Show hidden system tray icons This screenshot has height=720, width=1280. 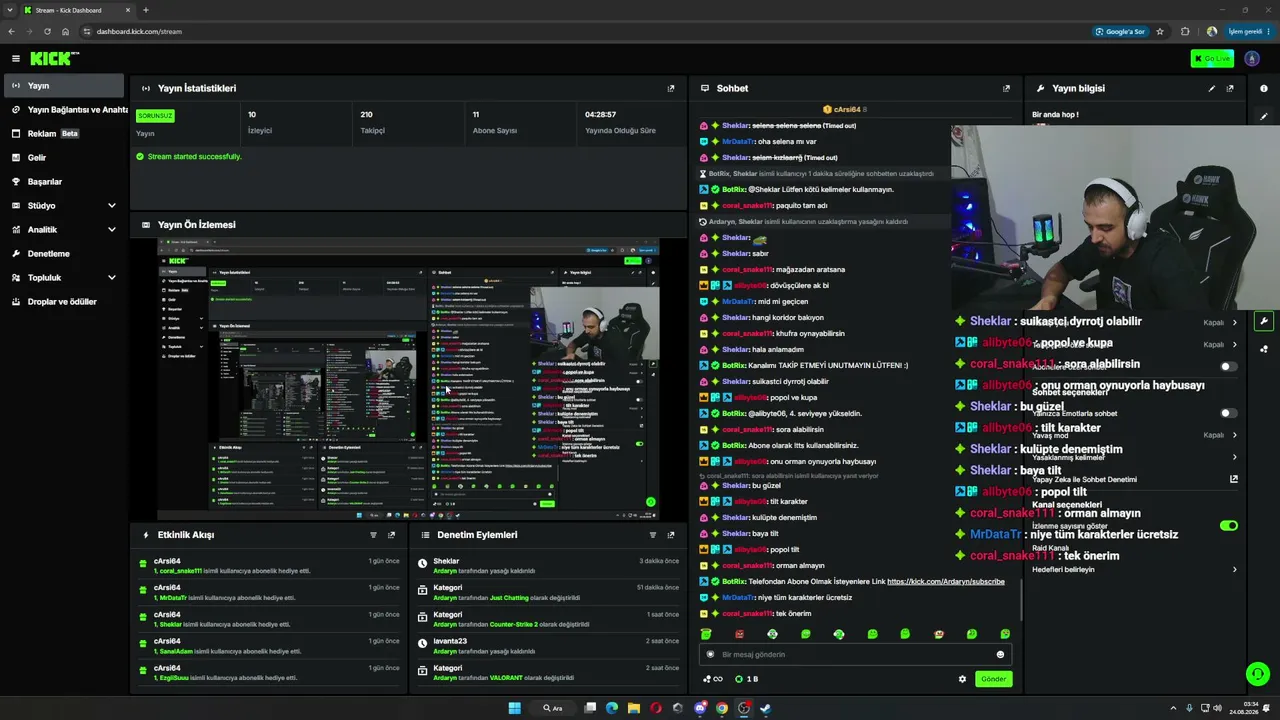[1173, 708]
